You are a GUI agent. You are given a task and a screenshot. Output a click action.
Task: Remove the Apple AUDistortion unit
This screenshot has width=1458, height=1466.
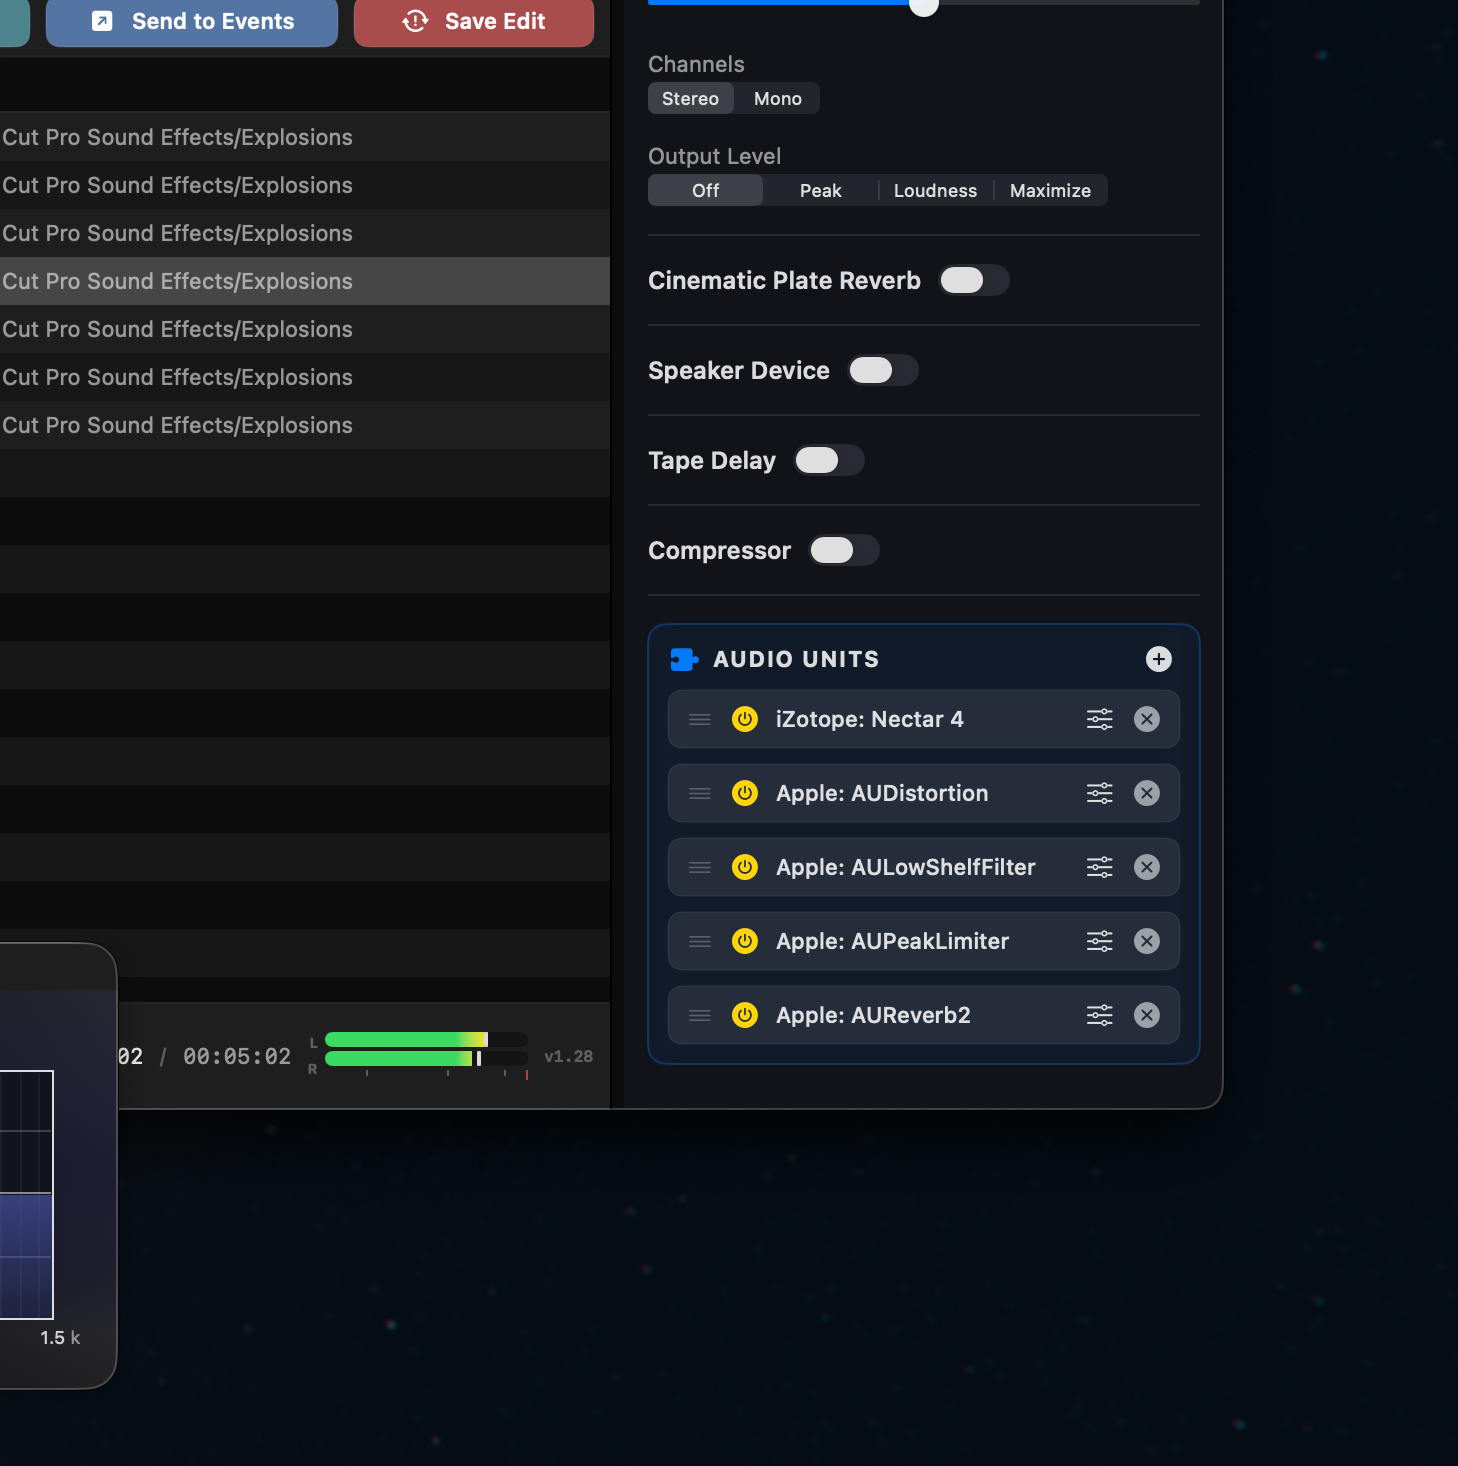(1147, 793)
